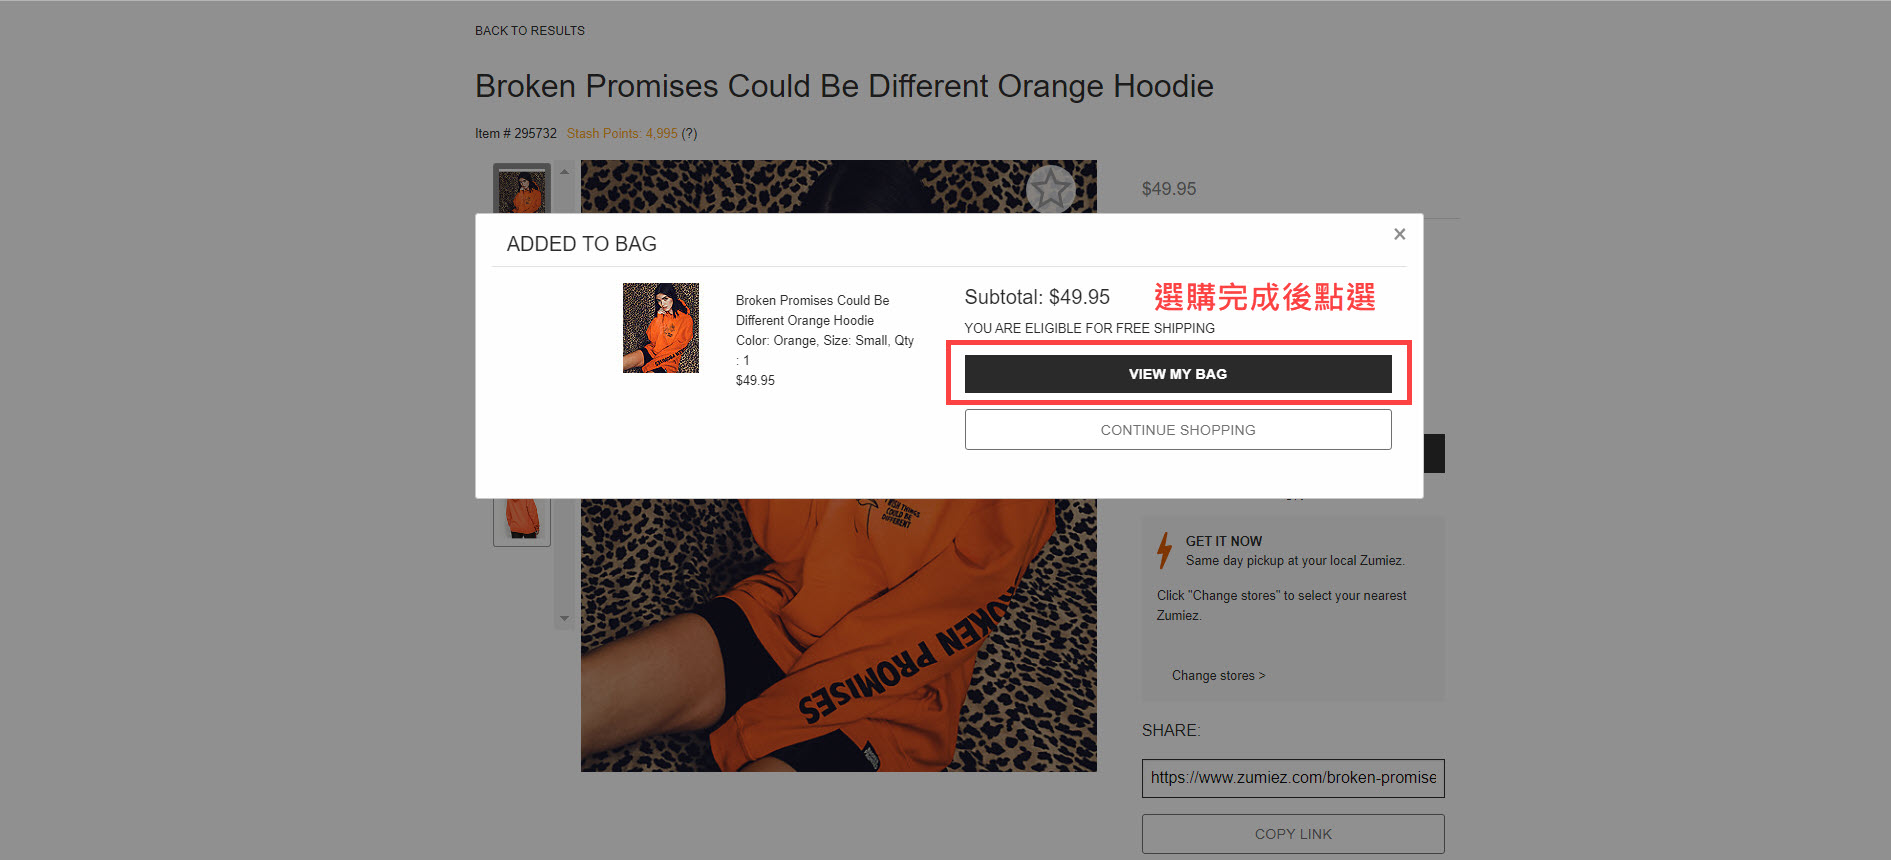Screen dimensions: 1891x860
Task: Open Change stores link
Action: [x=1219, y=676]
